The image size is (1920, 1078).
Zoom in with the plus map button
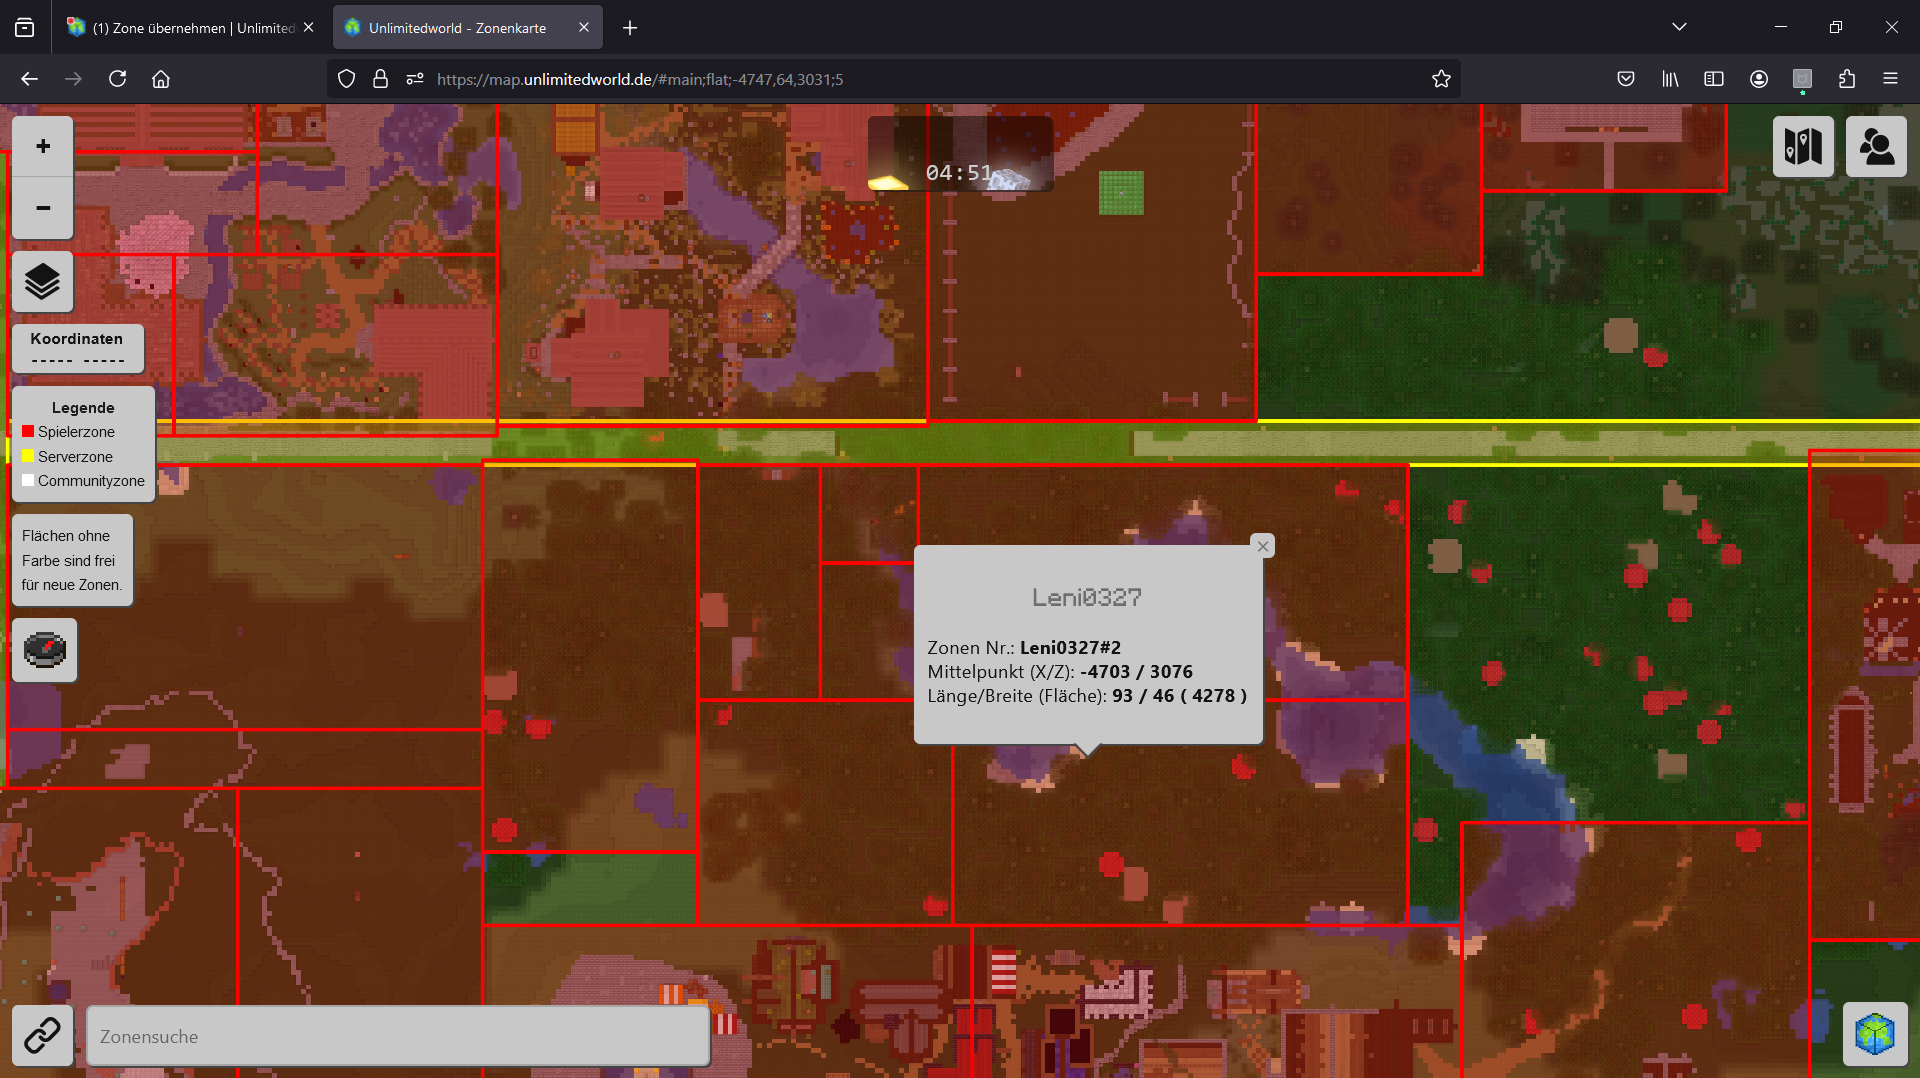[x=43, y=146]
